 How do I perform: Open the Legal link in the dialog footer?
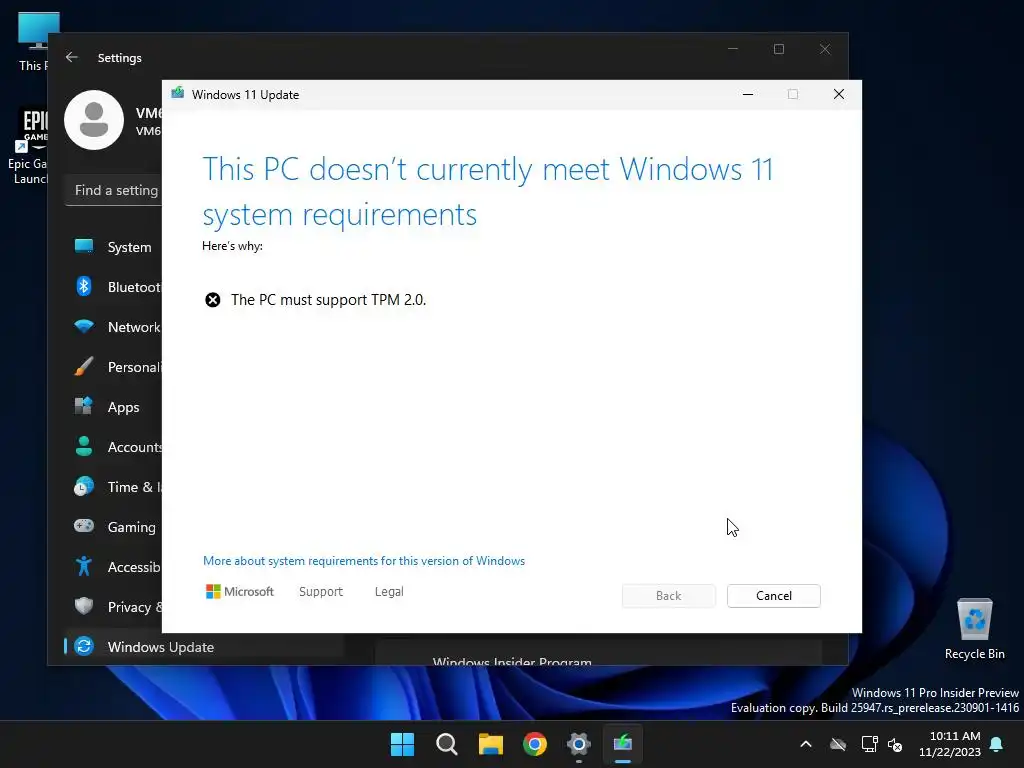pos(389,592)
